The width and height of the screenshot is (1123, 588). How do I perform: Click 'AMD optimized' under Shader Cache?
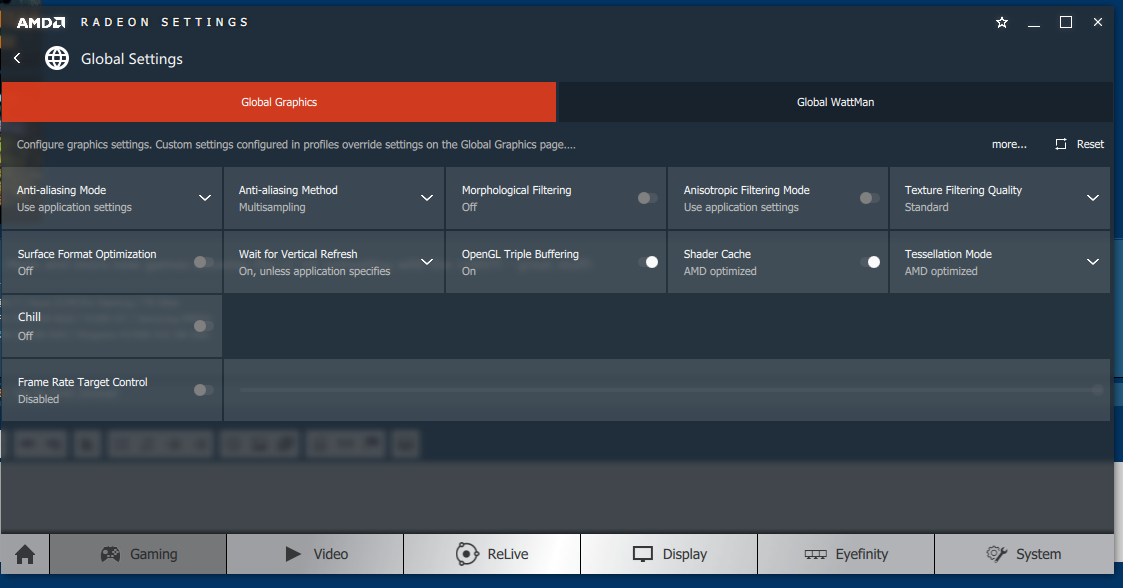coord(720,271)
